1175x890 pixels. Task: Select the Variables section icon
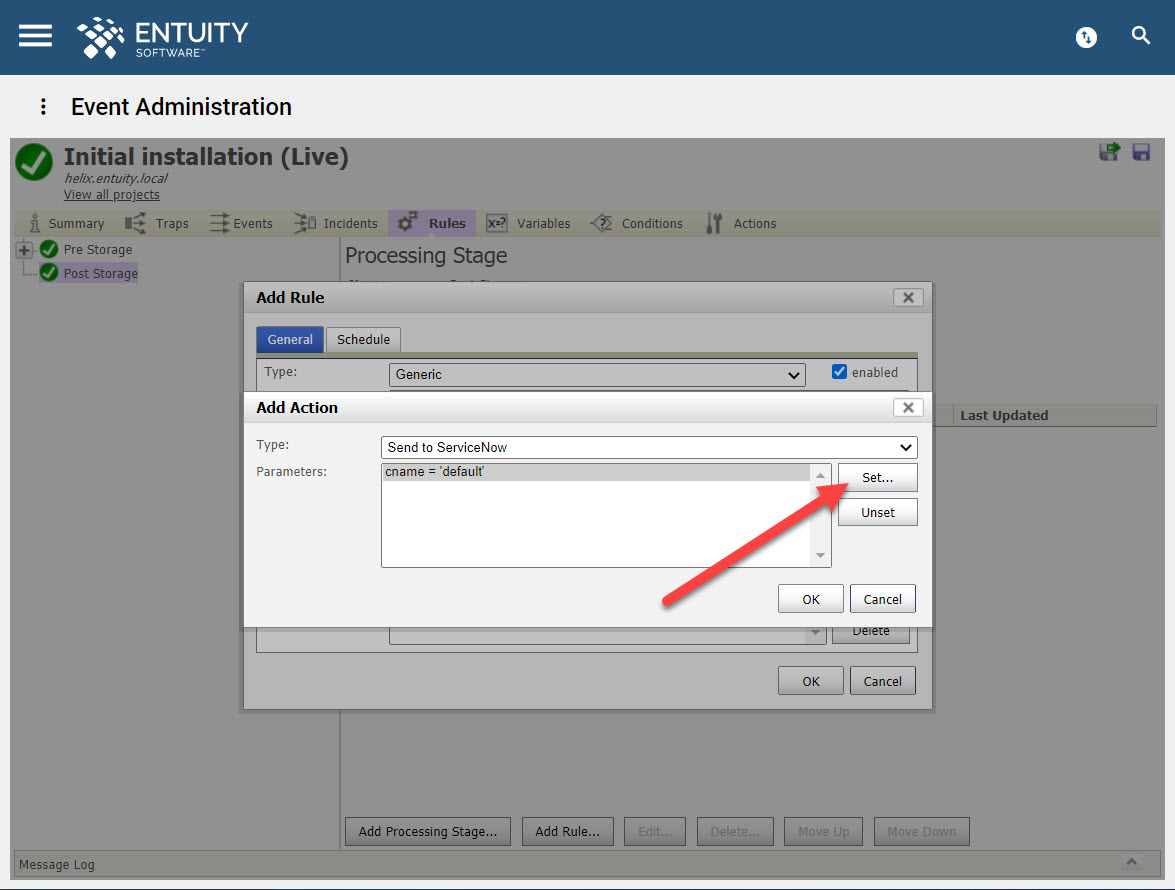tap(497, 223)
